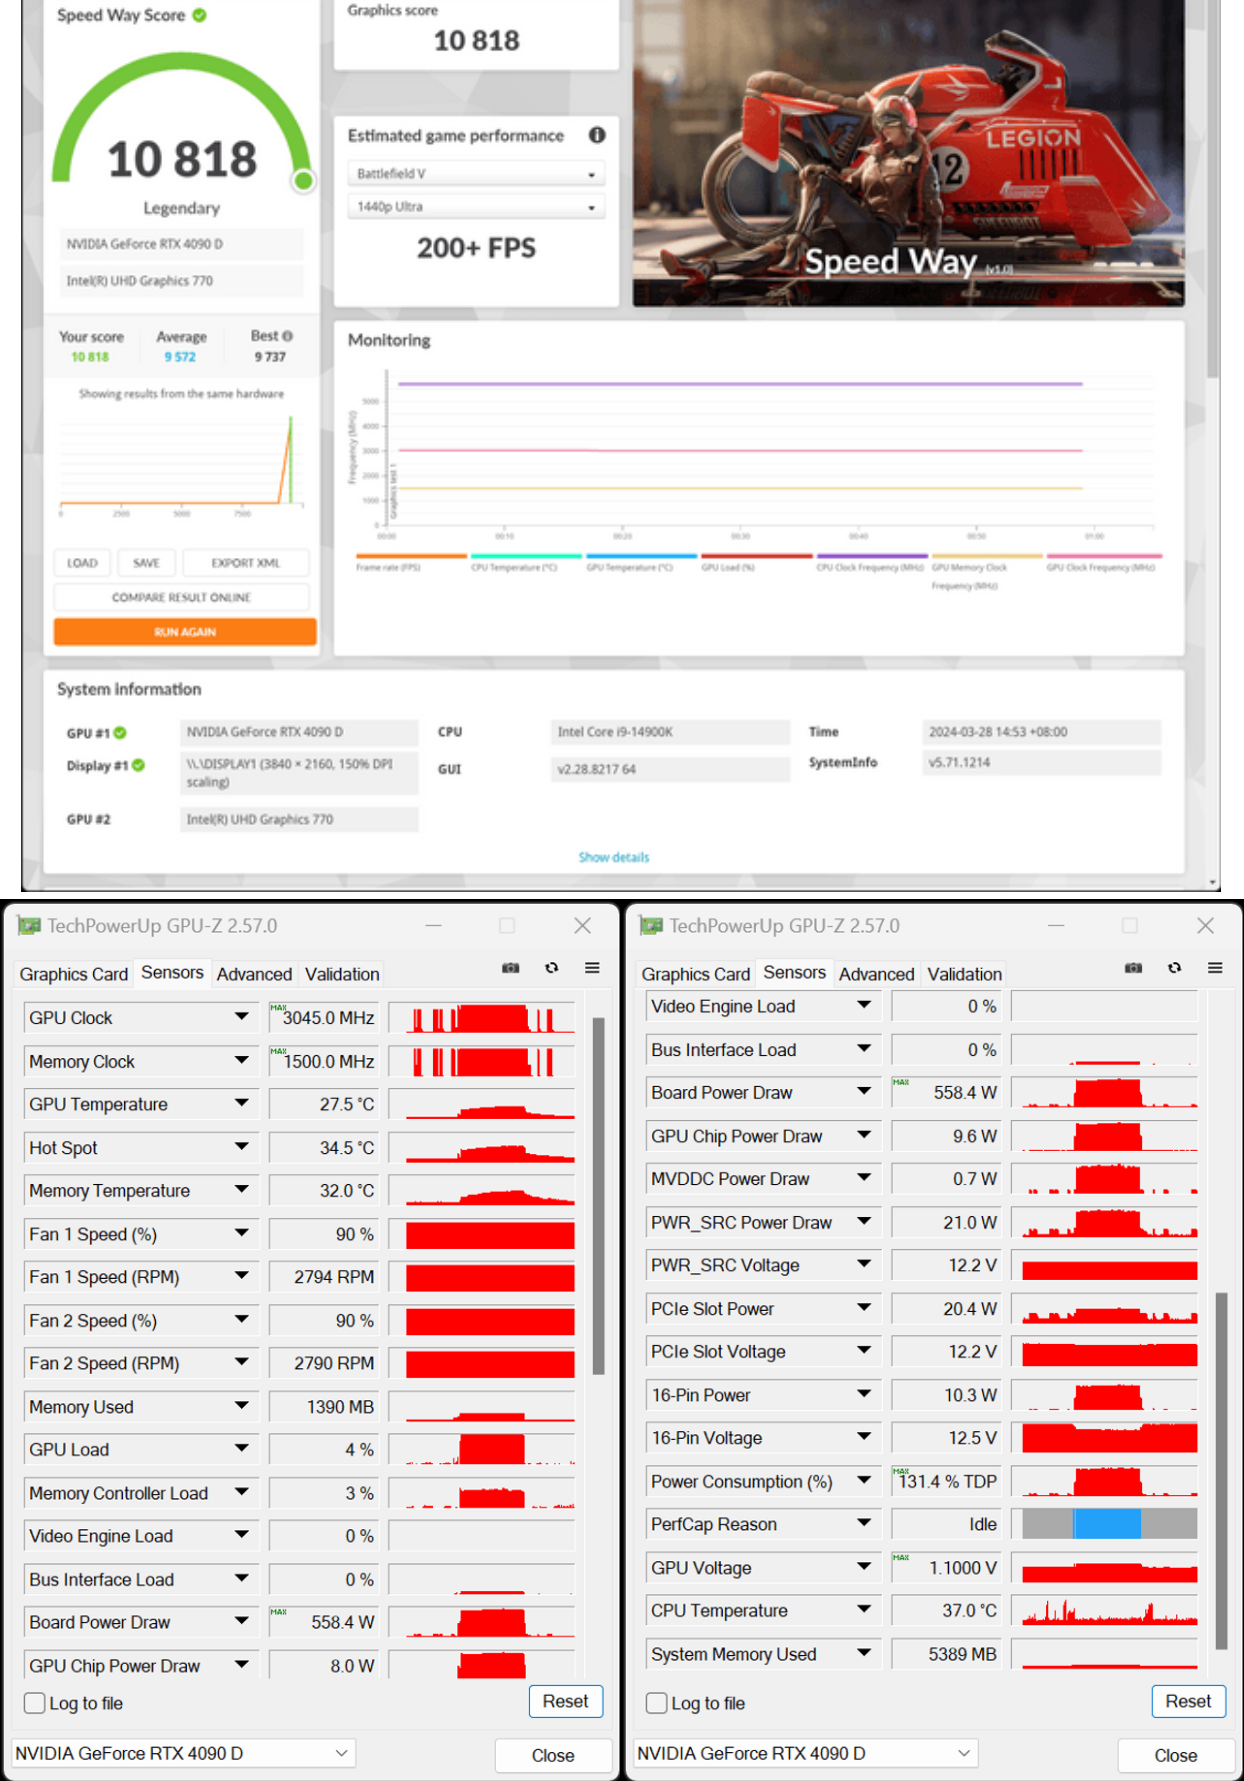Open the hamburger menu in right GPU-Z window

(1215, 968)
